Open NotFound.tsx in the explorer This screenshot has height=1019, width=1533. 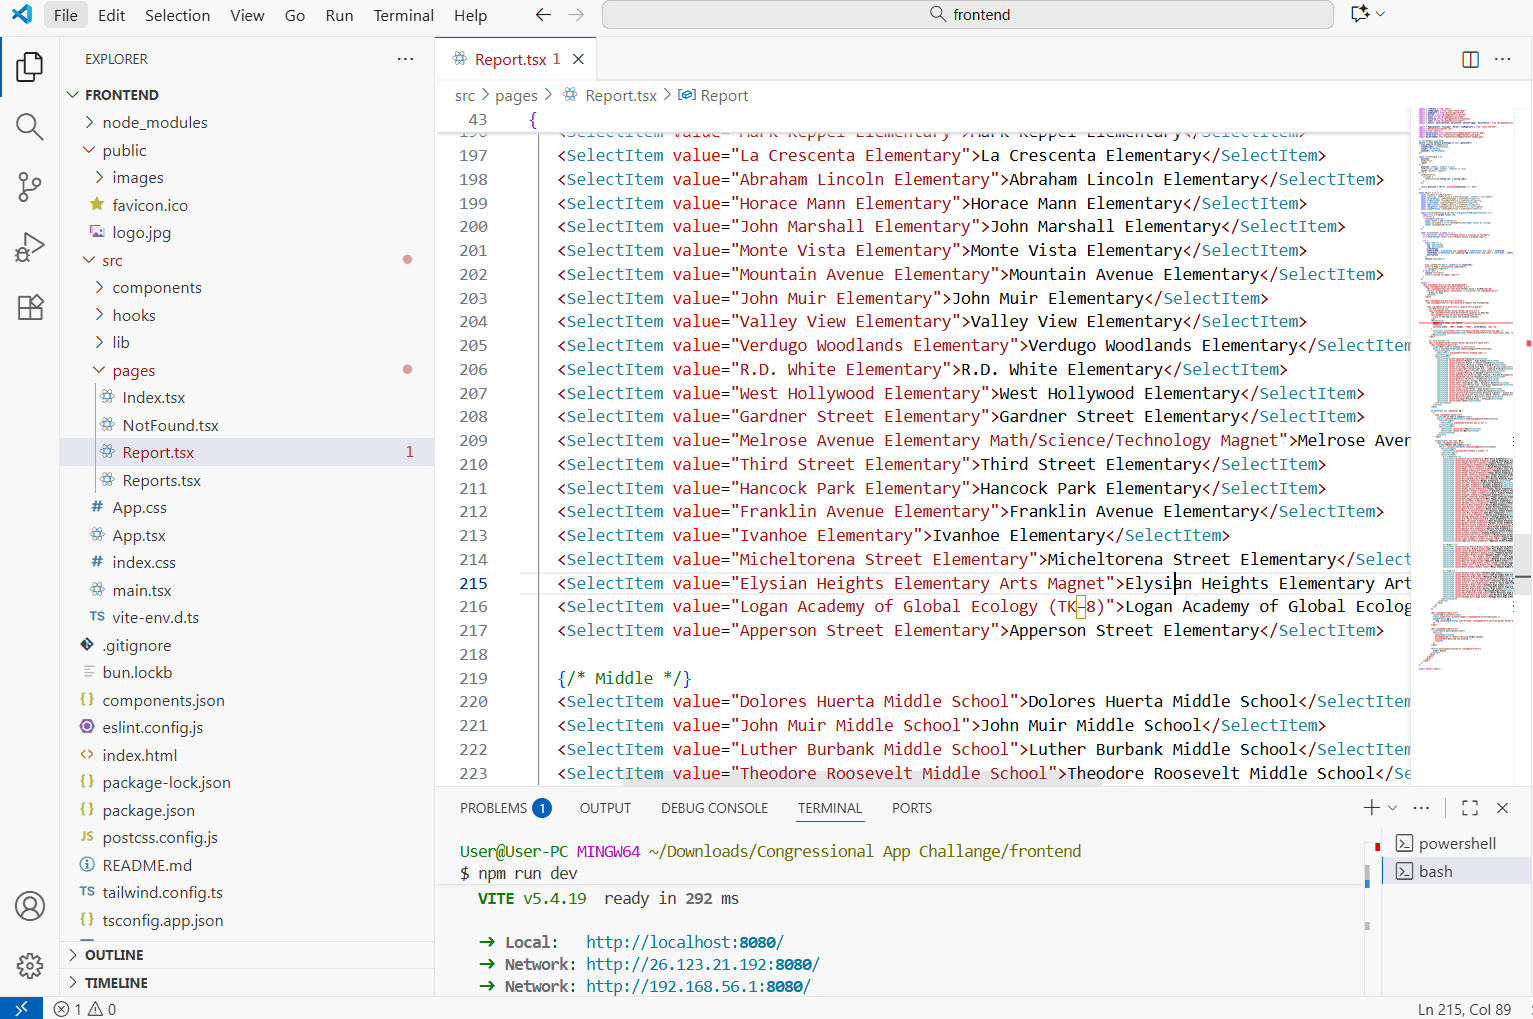(247, 425)
